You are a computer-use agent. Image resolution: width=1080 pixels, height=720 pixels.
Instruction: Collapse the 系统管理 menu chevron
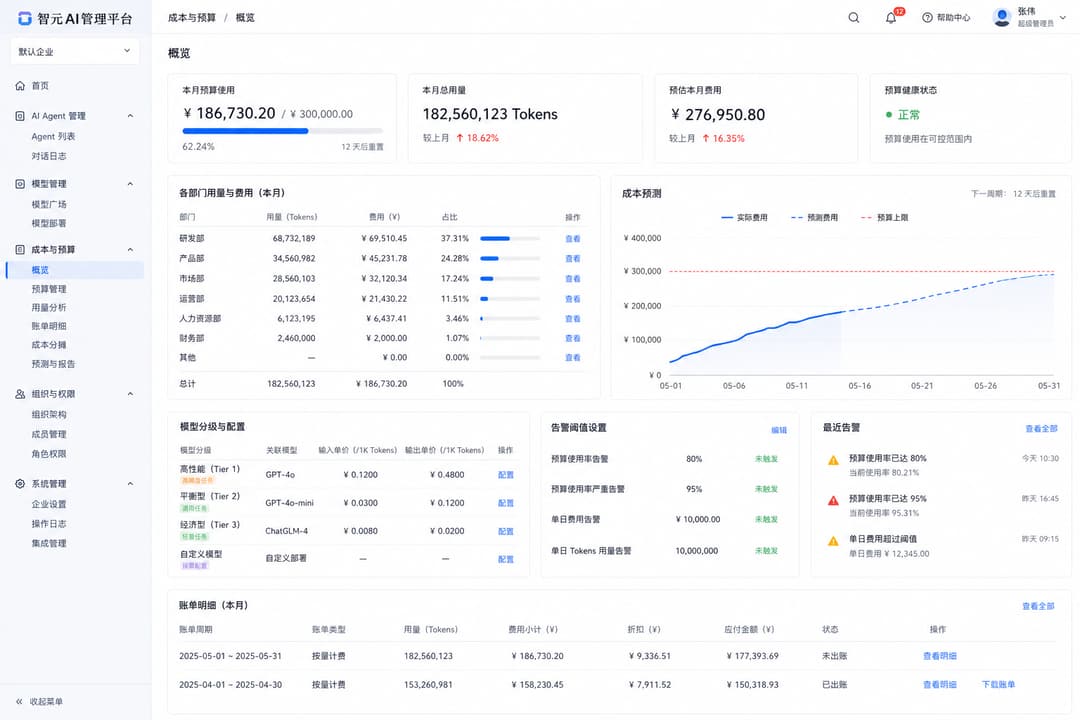[x=130, y=484]
